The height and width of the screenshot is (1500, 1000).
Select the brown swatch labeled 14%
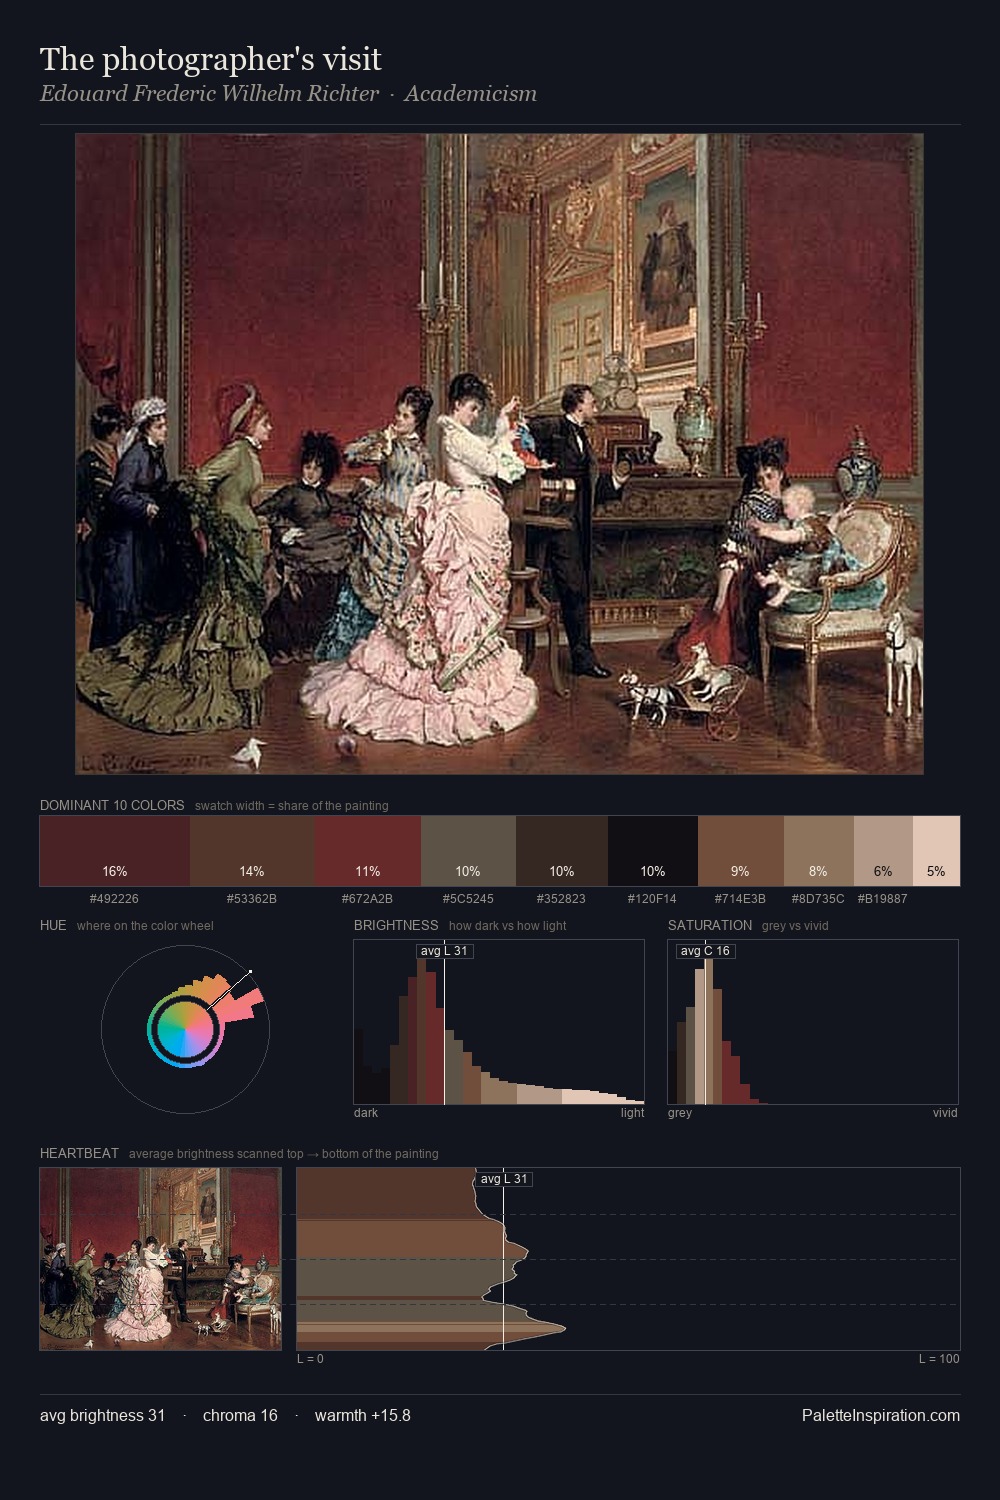(x=252, y=851)
